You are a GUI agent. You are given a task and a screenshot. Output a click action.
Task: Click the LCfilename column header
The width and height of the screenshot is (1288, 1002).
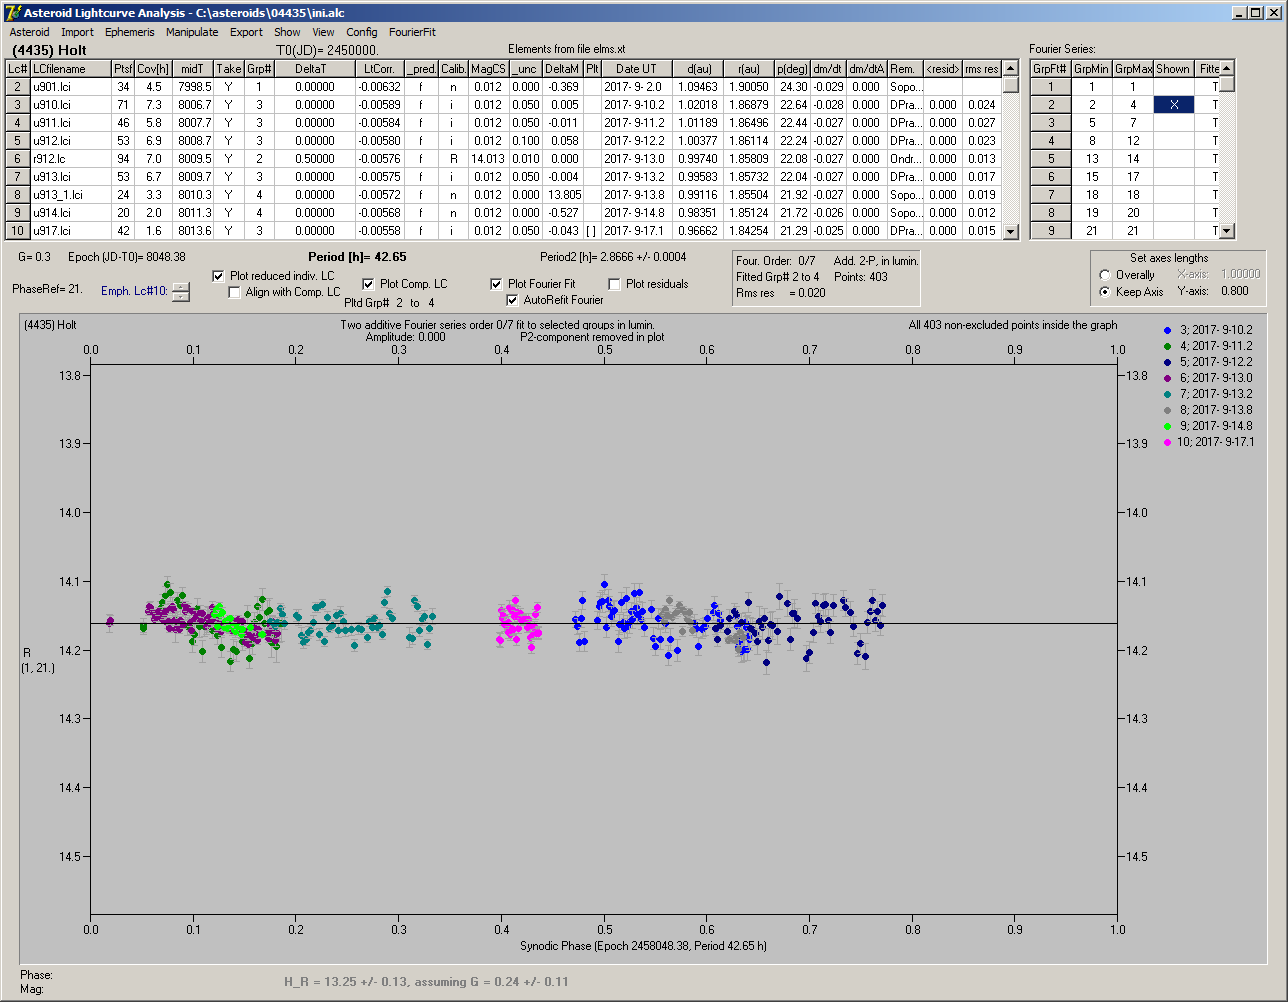[70, 69]
